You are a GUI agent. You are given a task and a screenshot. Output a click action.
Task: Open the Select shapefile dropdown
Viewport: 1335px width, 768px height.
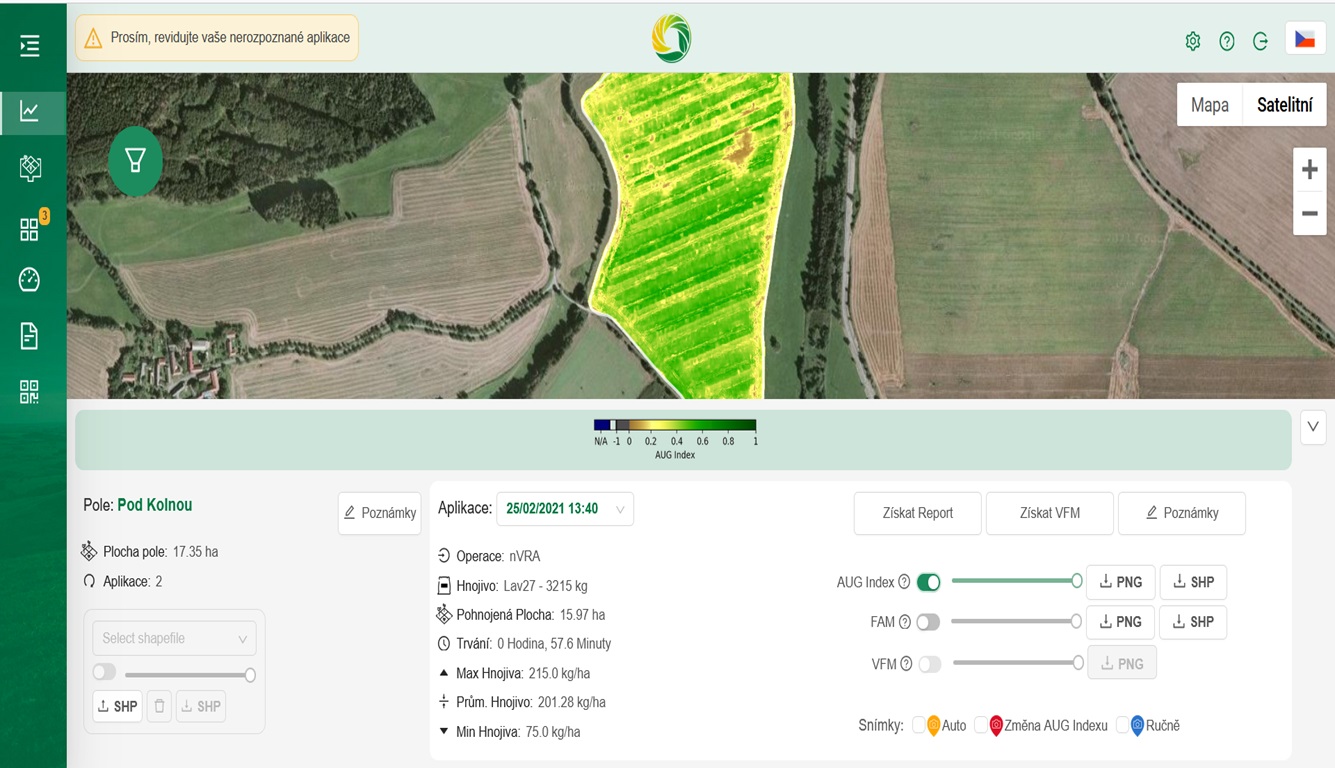174,638
